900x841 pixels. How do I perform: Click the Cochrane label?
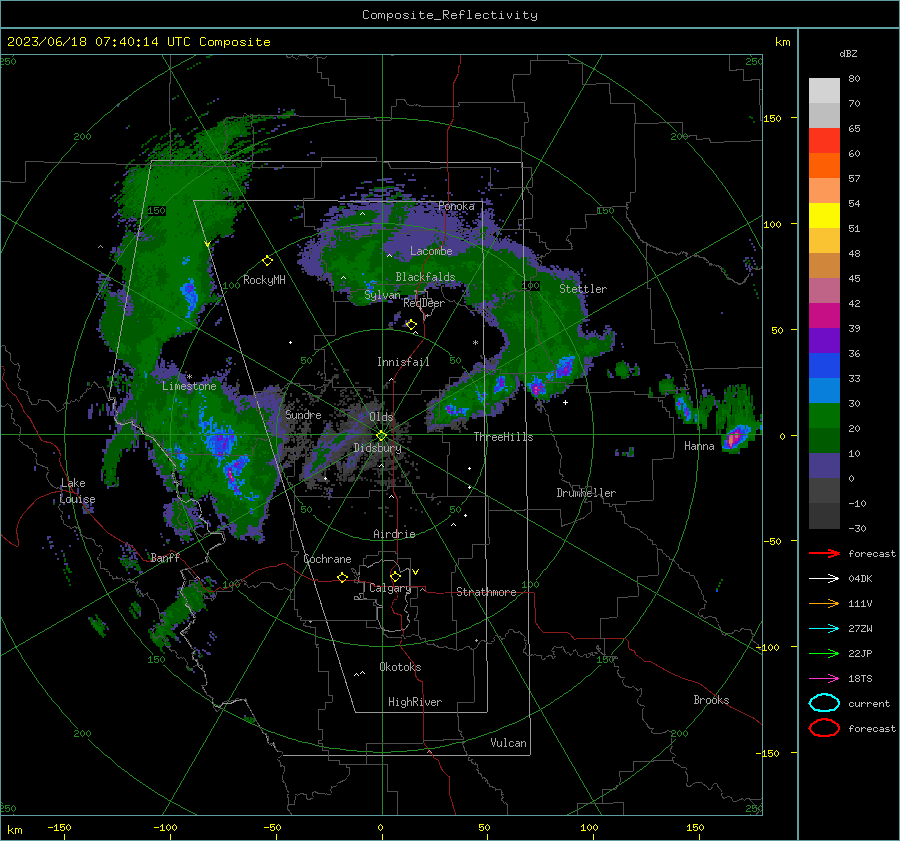click(x=327, y=559)
